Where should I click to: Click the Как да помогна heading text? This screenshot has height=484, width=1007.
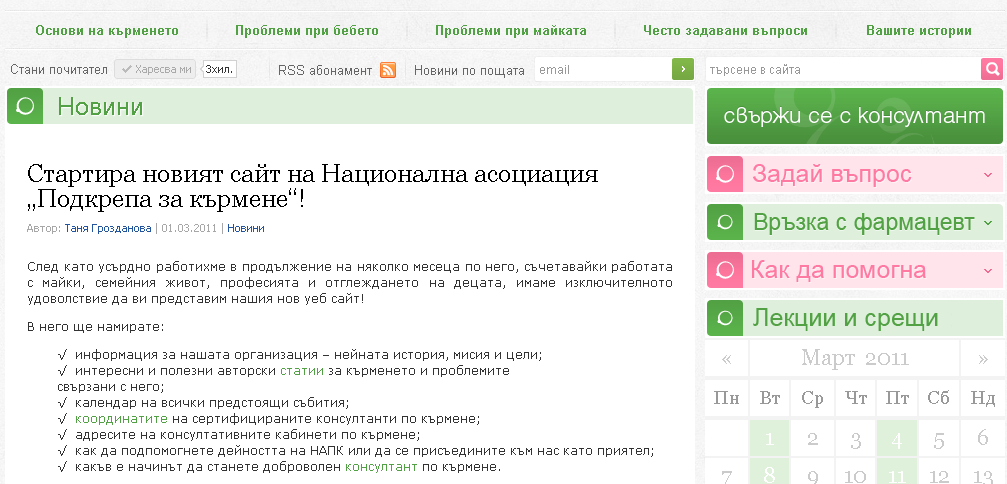coord(838,270)
